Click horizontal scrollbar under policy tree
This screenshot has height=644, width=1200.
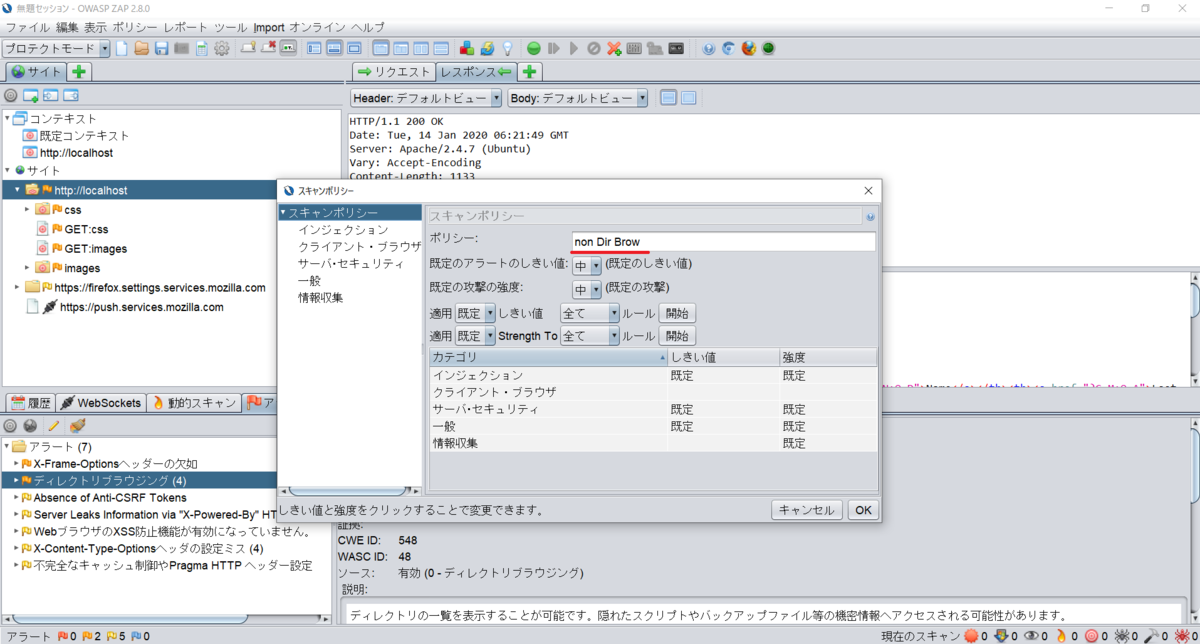[x=349, y=492]
